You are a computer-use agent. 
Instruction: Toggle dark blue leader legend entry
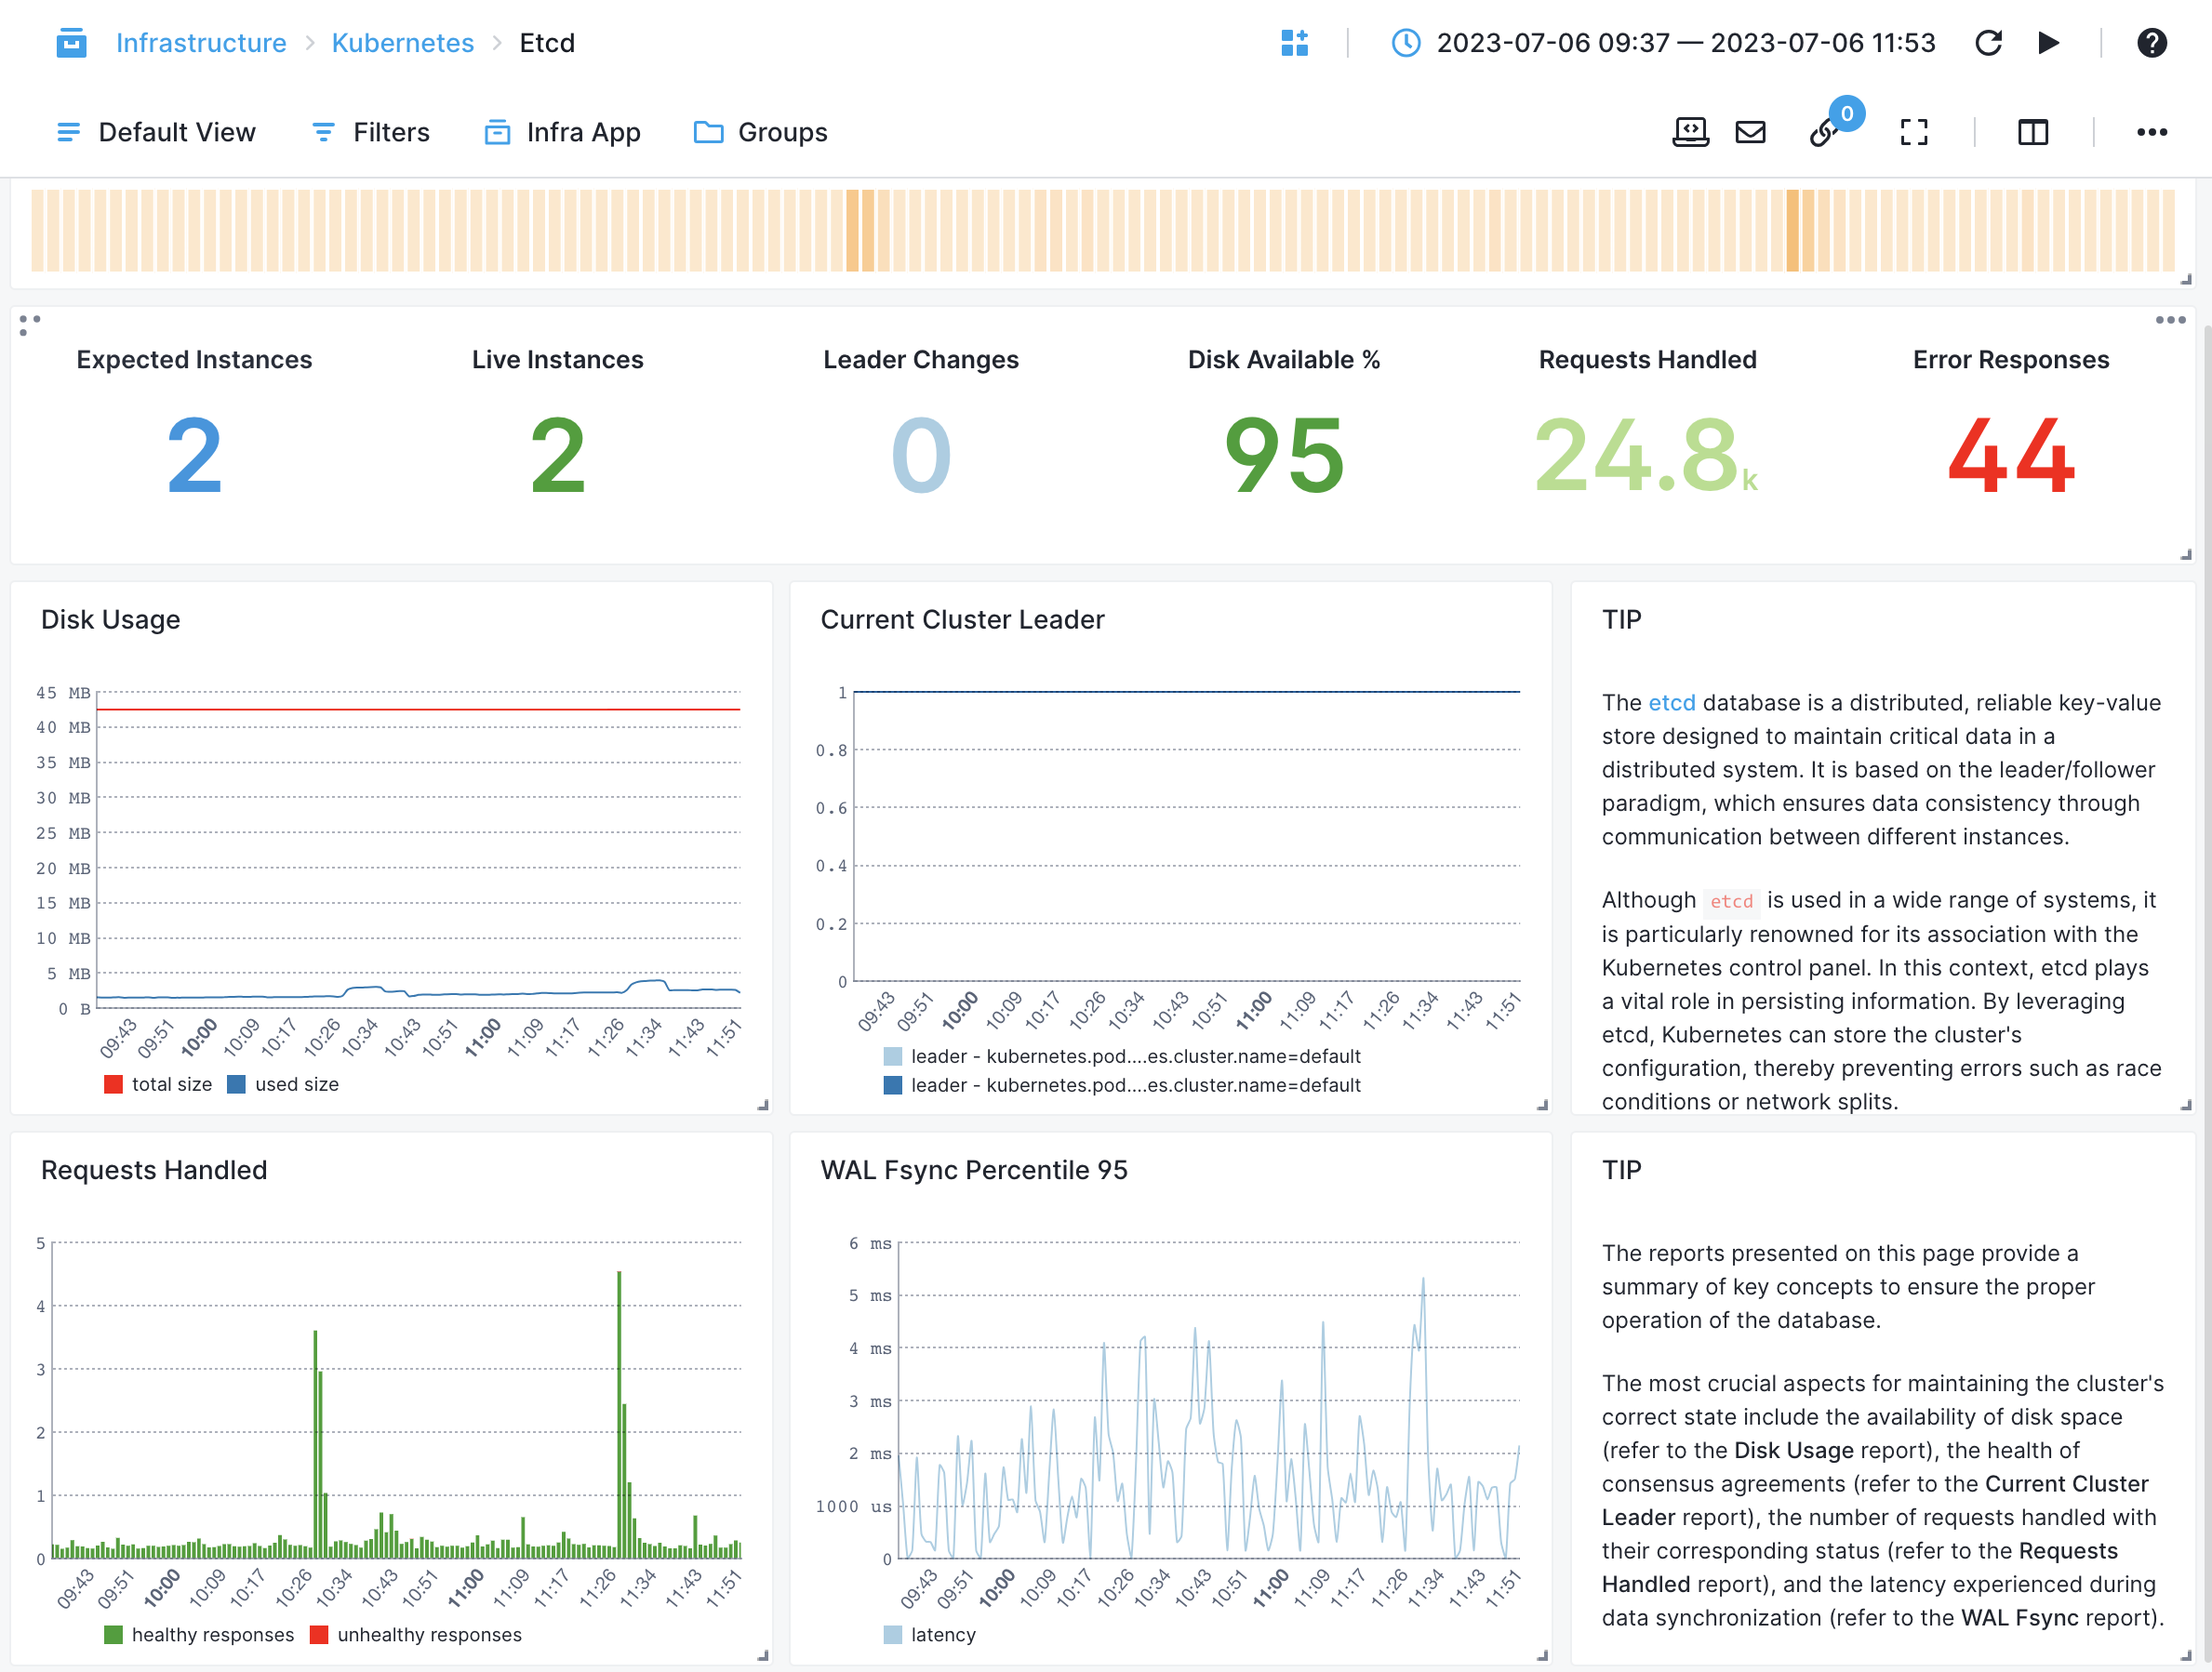pos(1122,1085)
